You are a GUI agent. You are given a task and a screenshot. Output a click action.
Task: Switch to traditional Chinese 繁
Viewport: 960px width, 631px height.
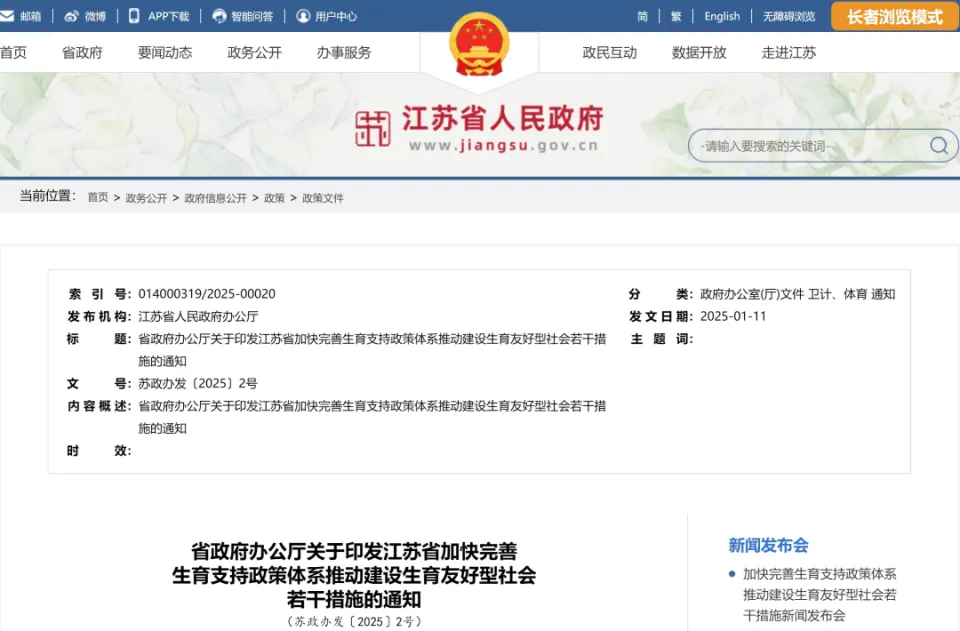(x=676, y=17)
